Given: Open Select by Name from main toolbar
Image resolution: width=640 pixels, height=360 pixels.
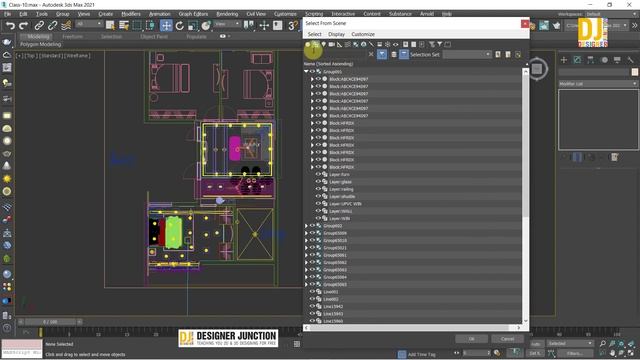Looking at the screenshot, I should [x=124, y=26].
